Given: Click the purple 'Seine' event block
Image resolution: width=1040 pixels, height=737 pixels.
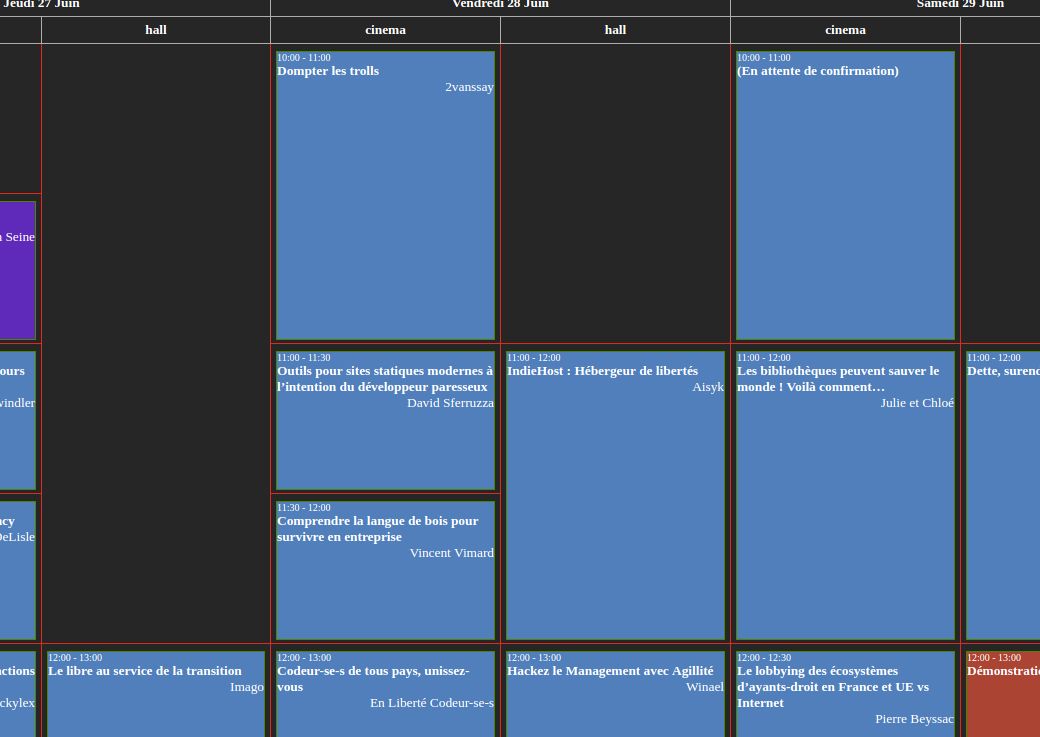Looking at the screenshot, I should 18,270.
